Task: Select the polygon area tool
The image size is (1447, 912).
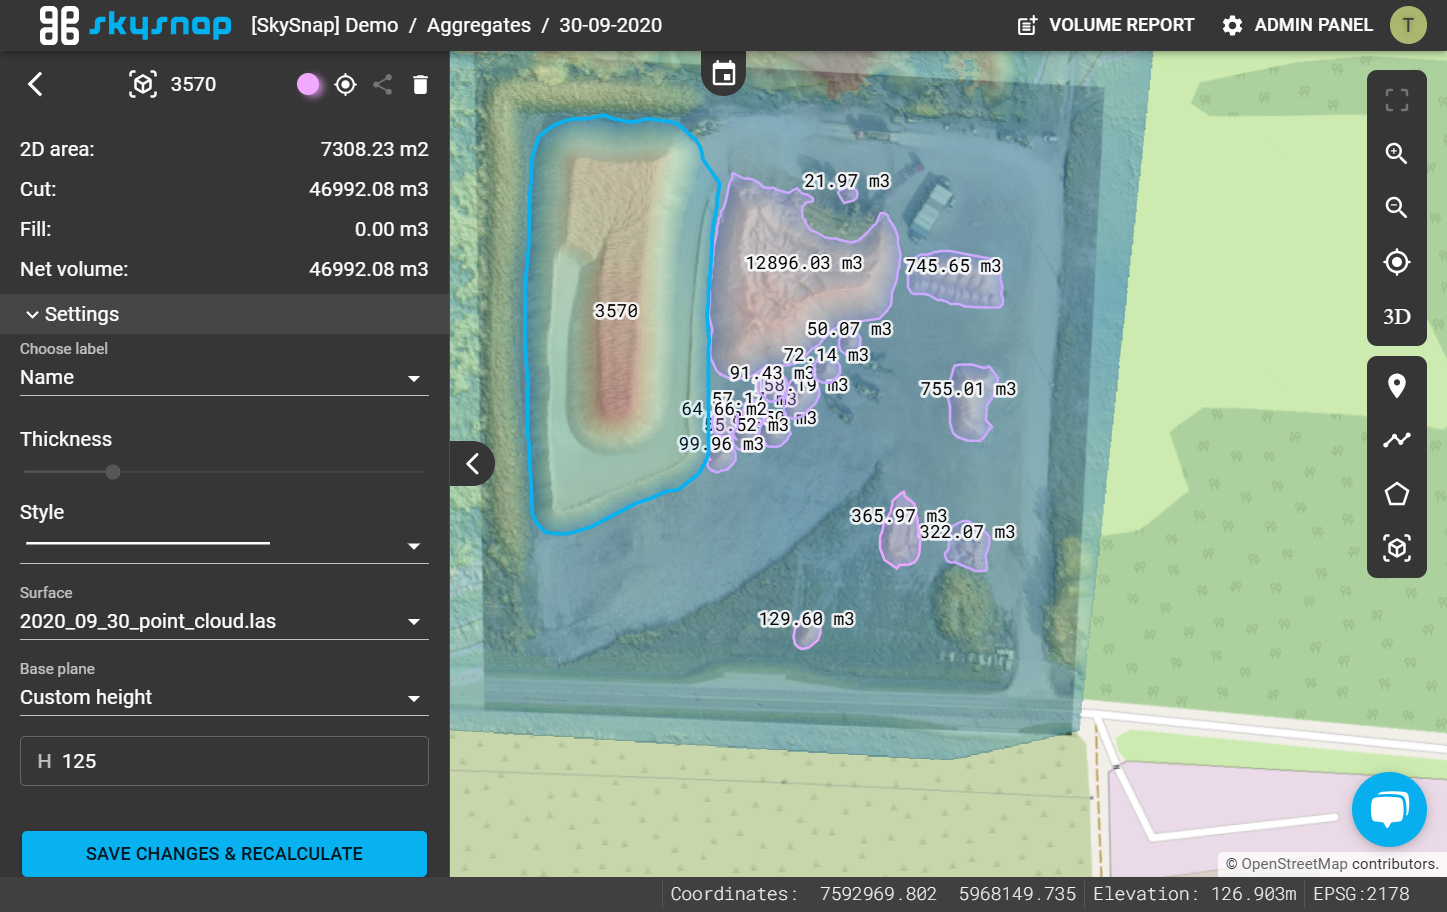Action: coord(1397,494)
